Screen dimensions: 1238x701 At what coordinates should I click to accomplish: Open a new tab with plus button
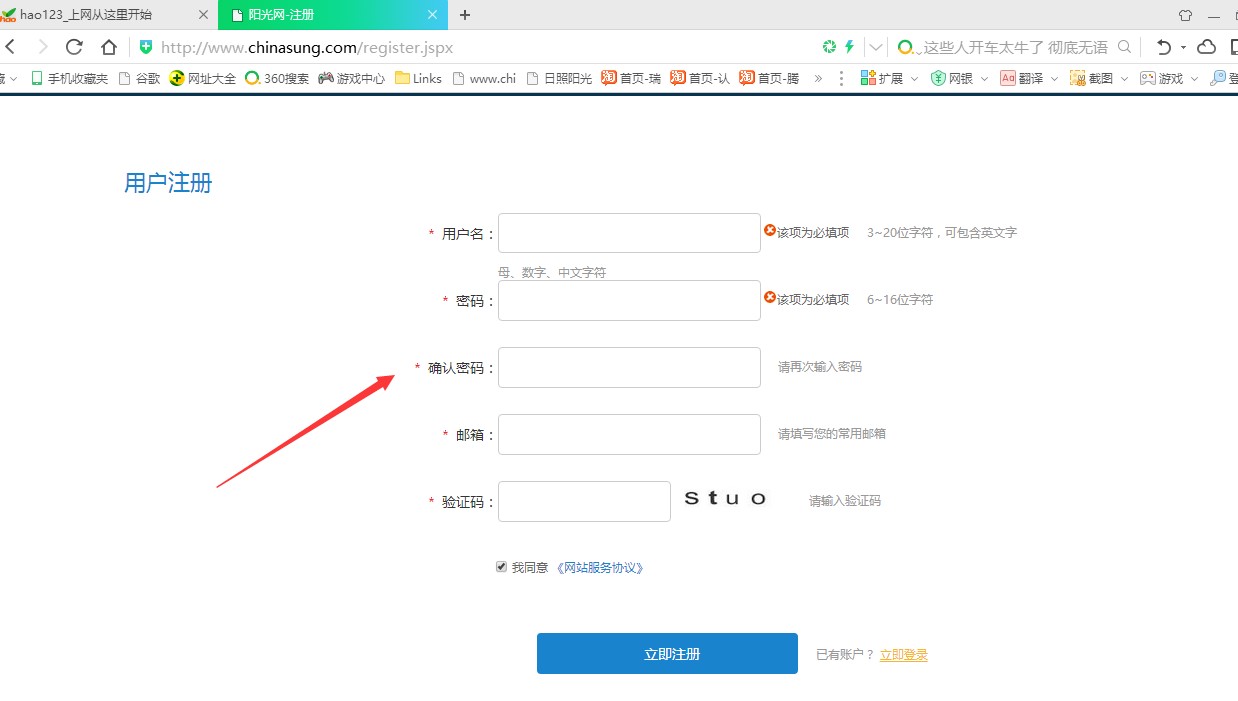coord(465,15)
